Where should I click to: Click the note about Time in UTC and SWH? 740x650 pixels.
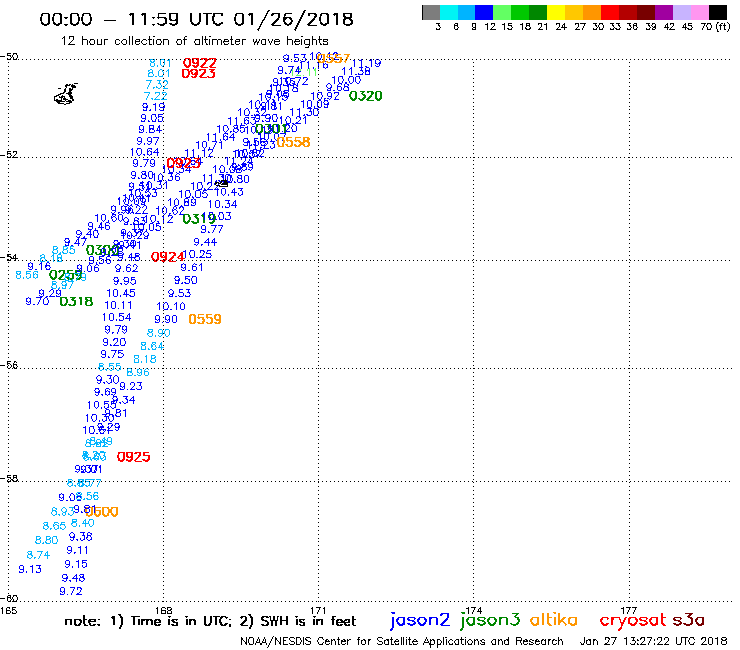(210, 621)
